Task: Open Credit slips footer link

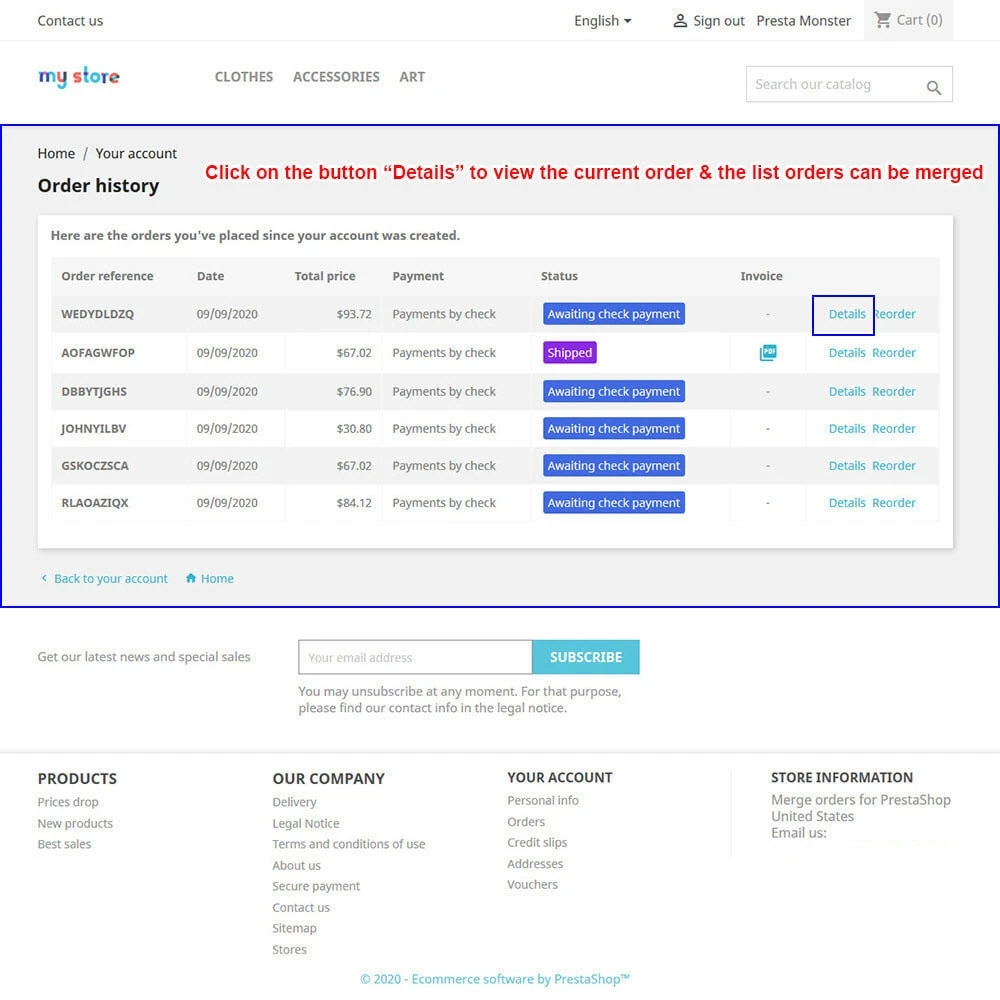Action: click(x=537, y=842)
